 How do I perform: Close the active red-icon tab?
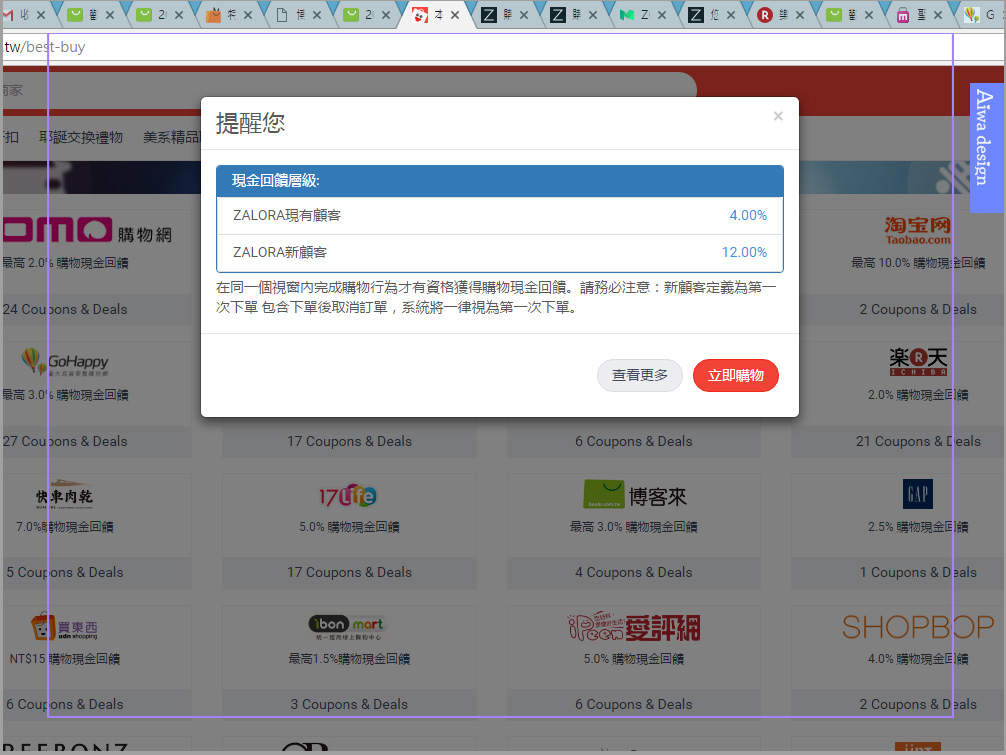coord(455,15)
